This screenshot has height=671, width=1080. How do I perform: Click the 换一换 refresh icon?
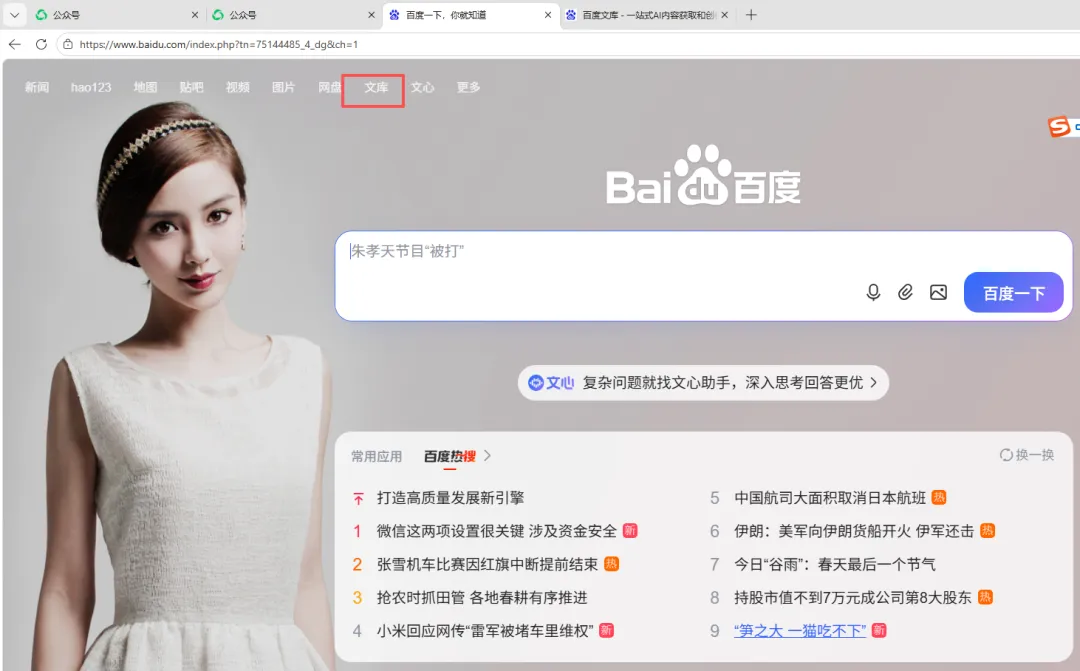[1006, 455]
